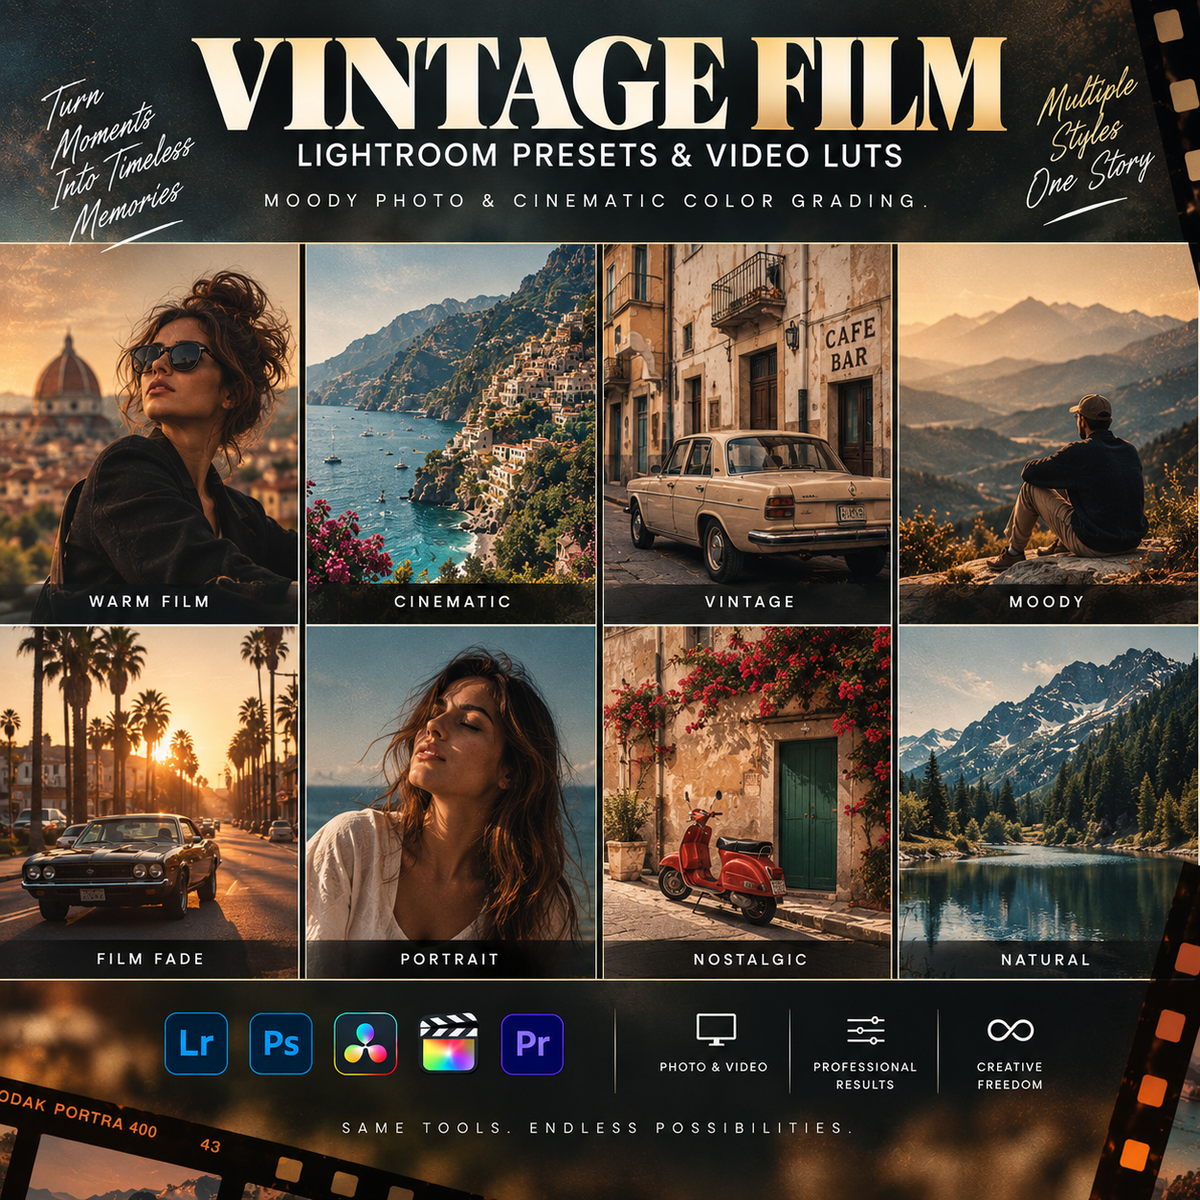Click the Premiere Pro Pr app icon
The height and width of the screenshot is (1200, 1200).
(532, 1043)
